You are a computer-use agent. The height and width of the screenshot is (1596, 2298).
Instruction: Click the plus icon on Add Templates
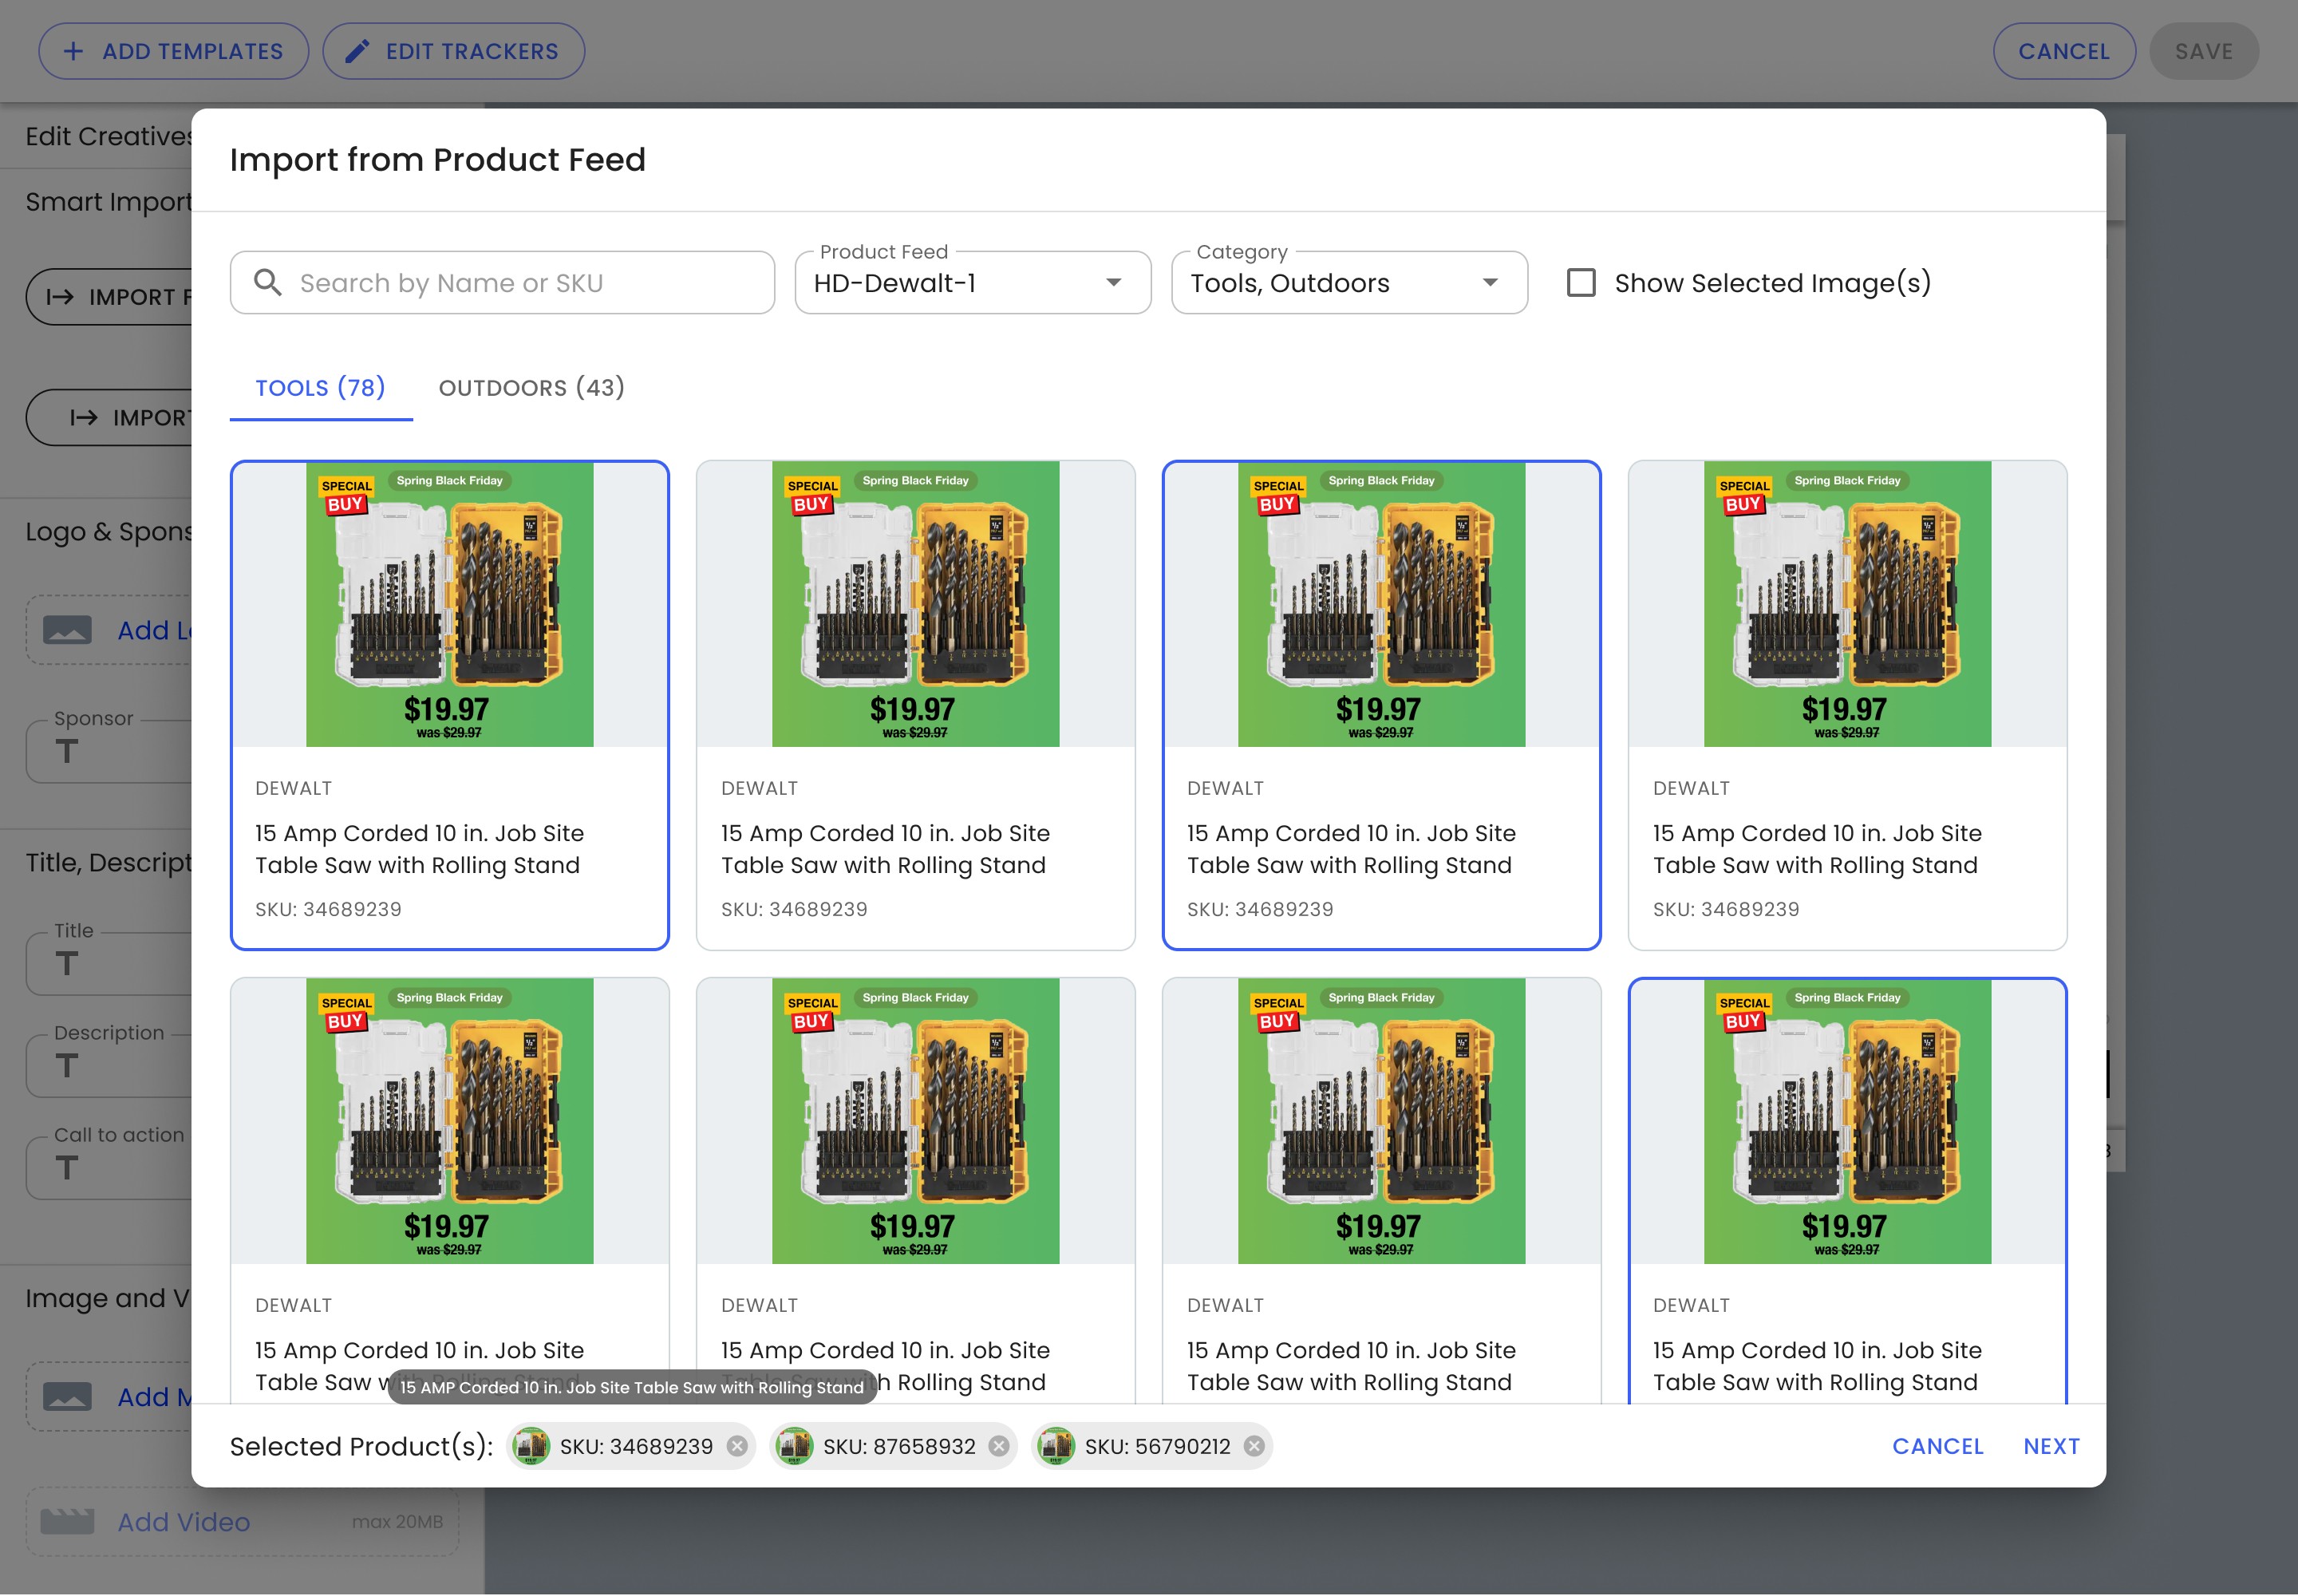coord(73,51)
